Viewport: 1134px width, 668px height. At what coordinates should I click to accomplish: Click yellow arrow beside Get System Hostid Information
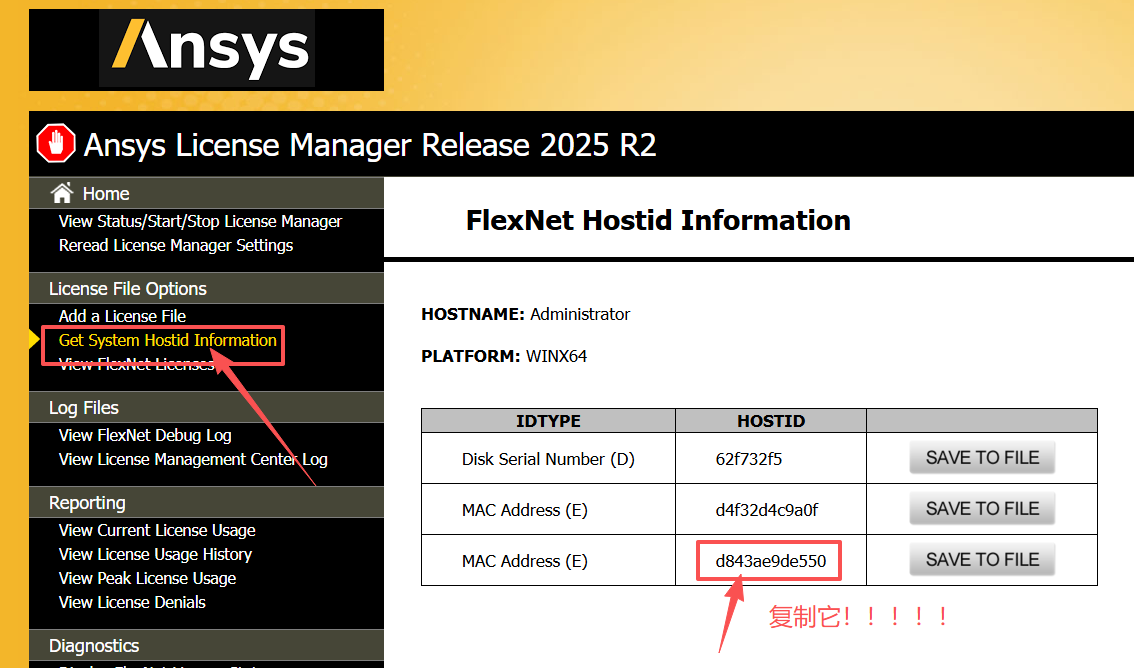click(x=33, y=341)
